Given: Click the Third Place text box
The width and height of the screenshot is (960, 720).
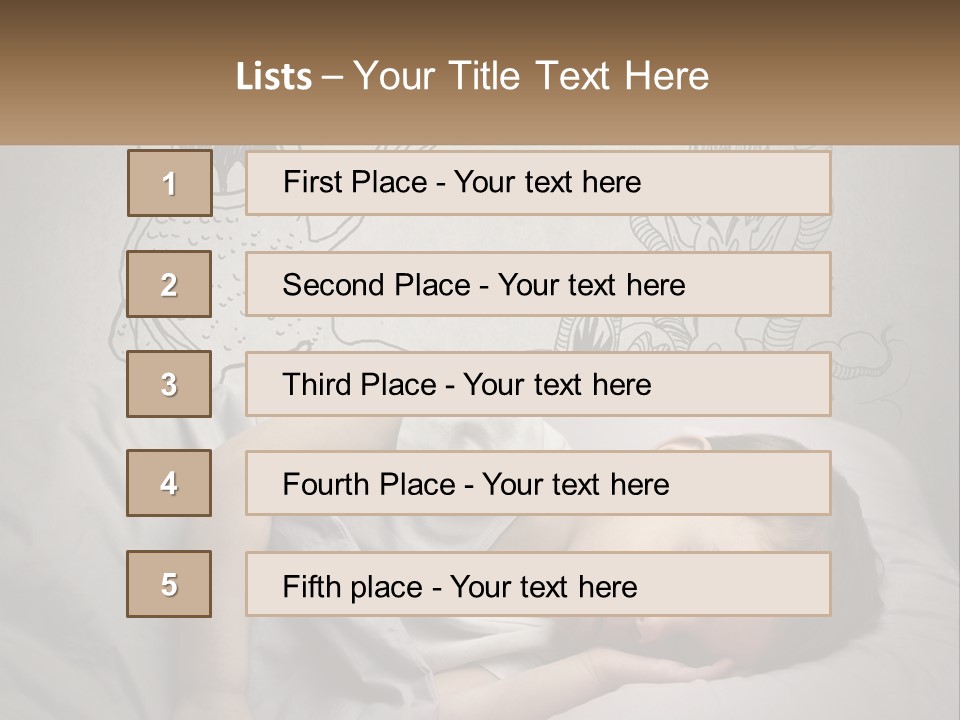Looking at the screenshot, I should click(x=538, y=384).
